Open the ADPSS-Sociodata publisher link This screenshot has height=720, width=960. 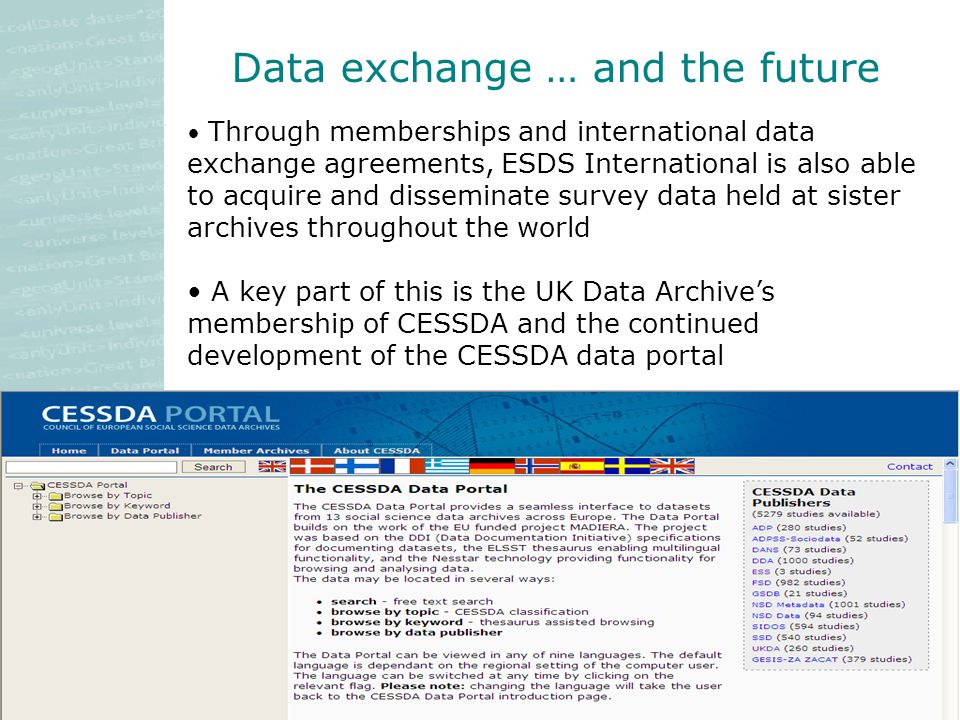tap(796, 539)
